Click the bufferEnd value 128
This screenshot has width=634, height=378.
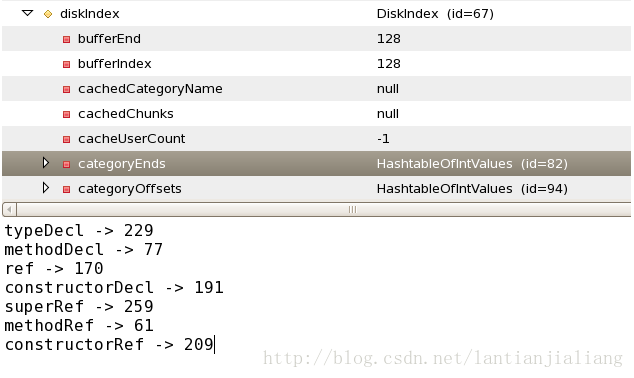389,39
